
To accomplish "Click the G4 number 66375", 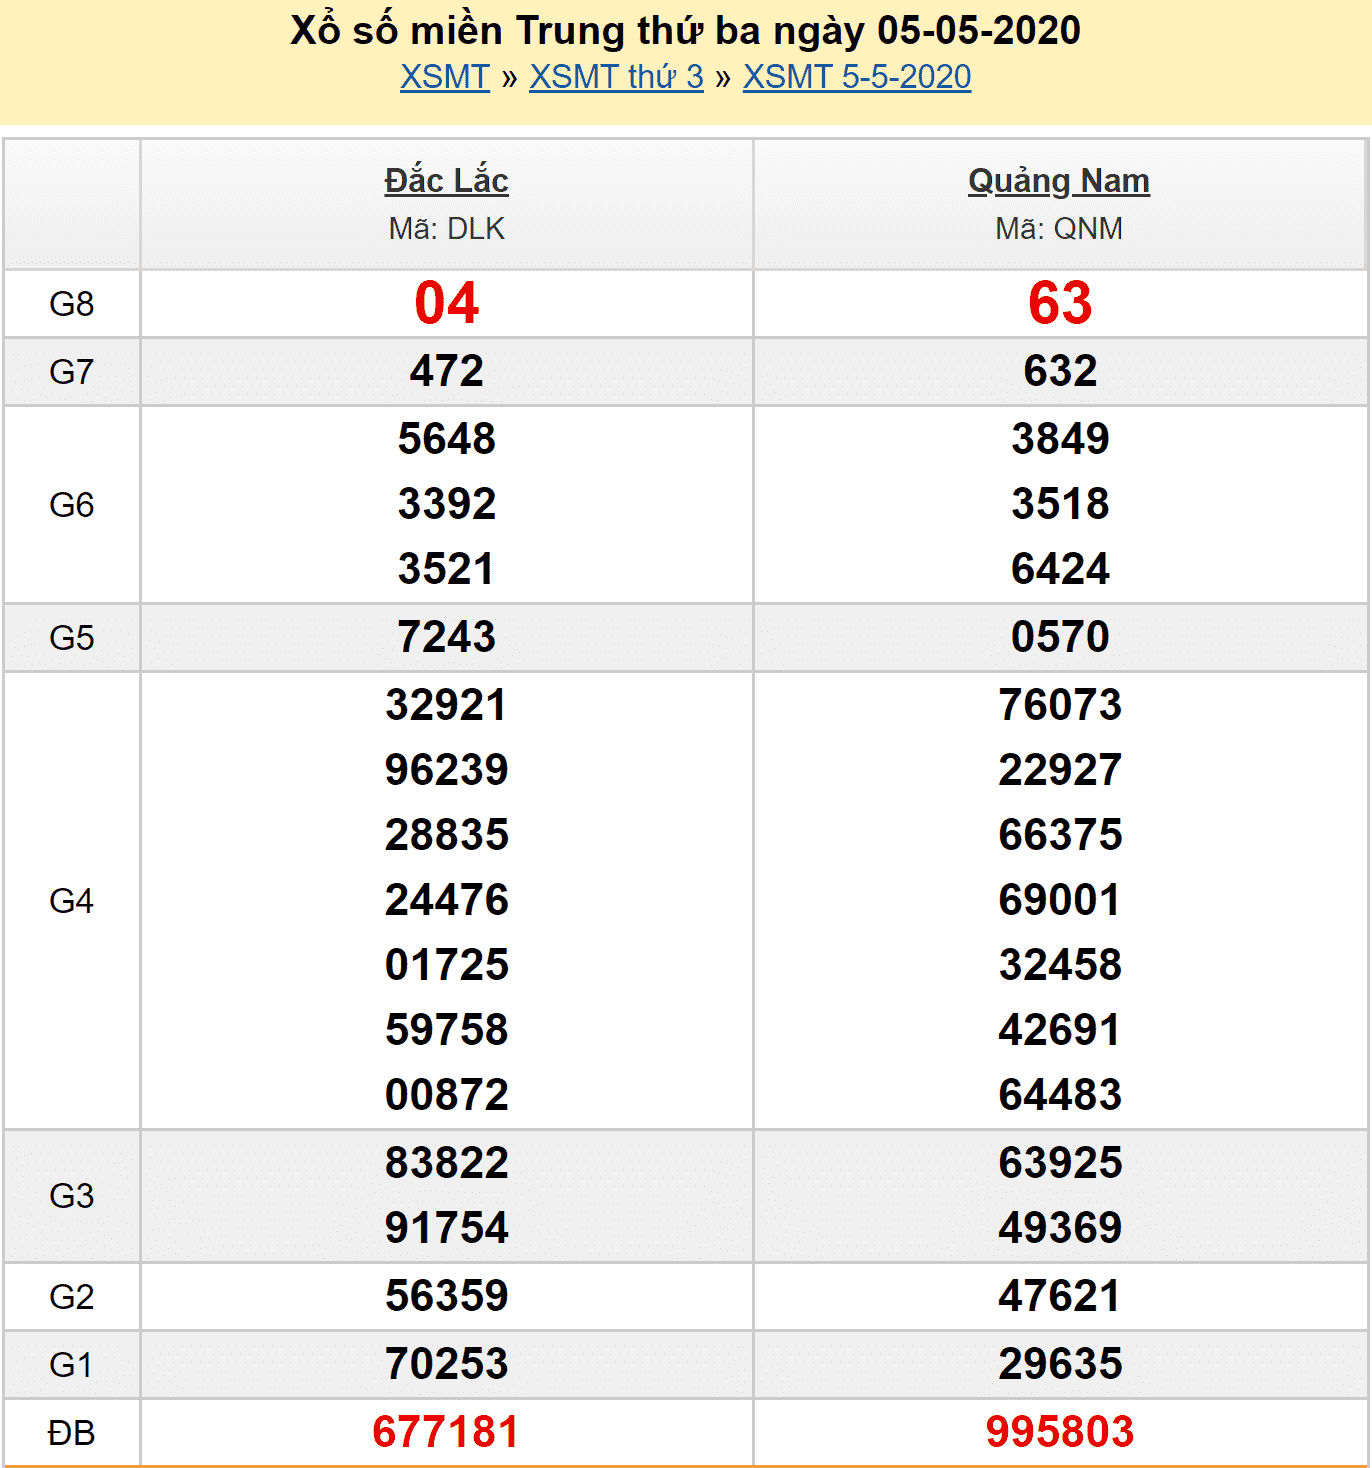I will tap(1060, 835).
